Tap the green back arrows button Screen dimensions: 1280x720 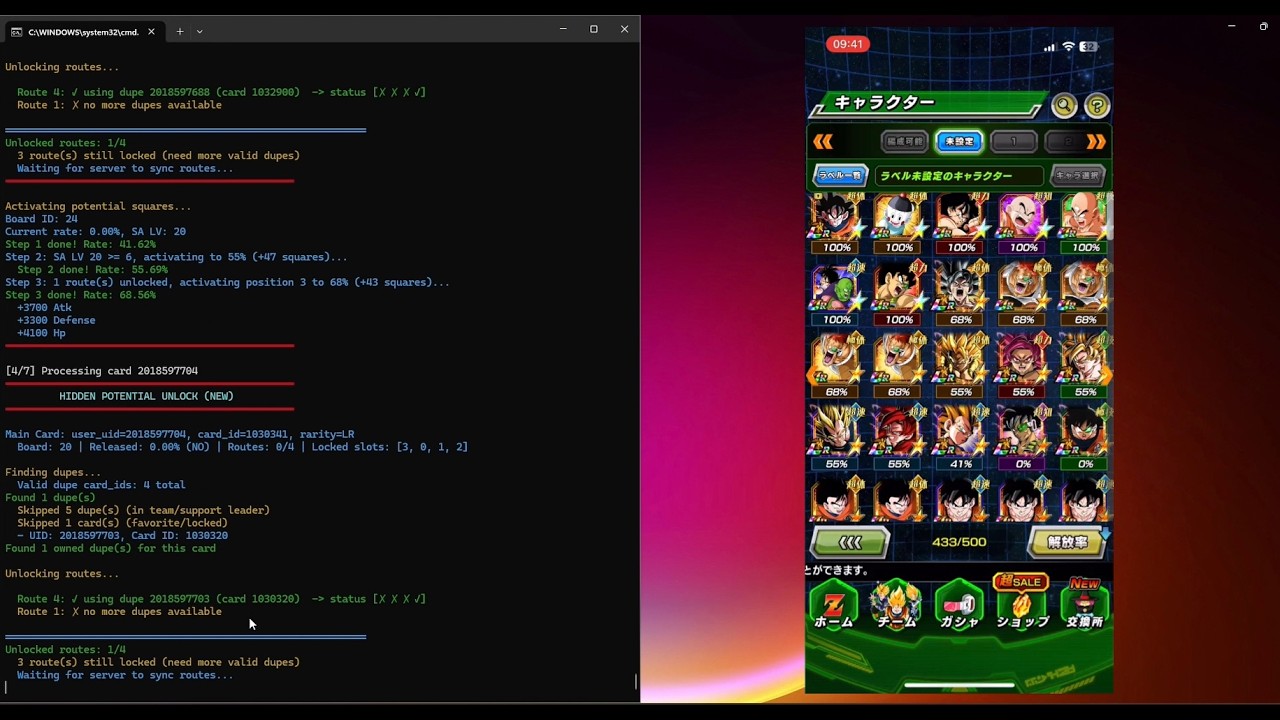click(x=850, y=542)
